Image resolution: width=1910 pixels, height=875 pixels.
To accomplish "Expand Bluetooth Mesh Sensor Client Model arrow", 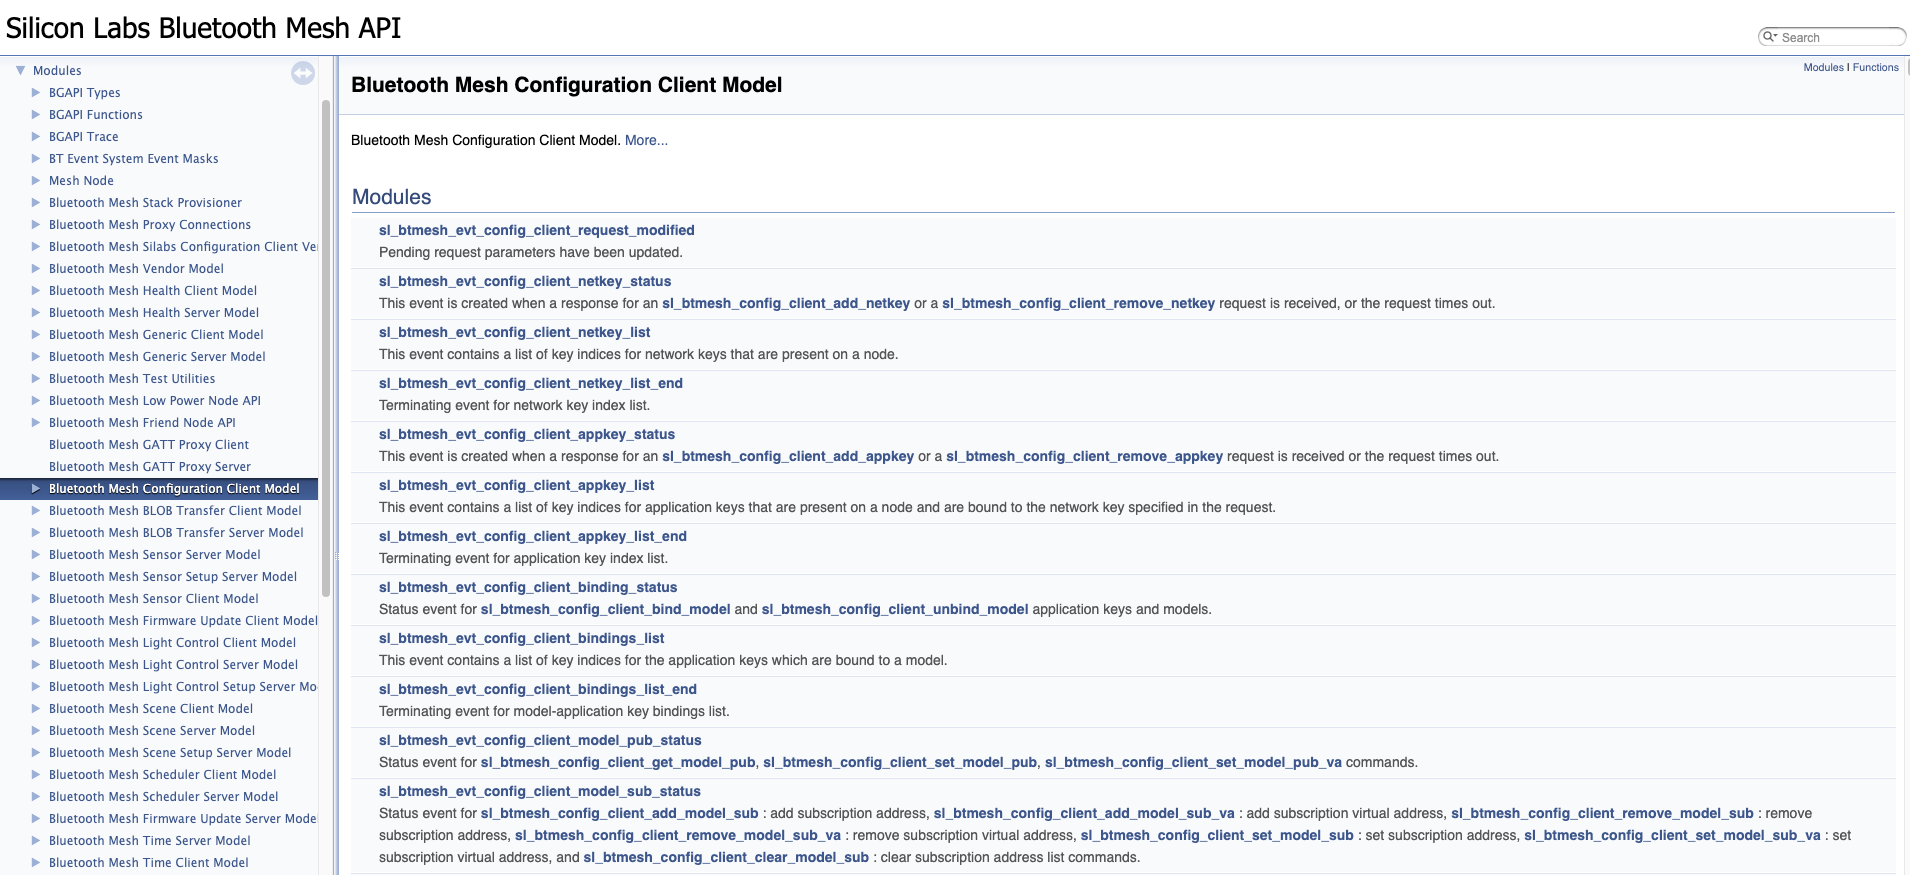I will (36, 598).
